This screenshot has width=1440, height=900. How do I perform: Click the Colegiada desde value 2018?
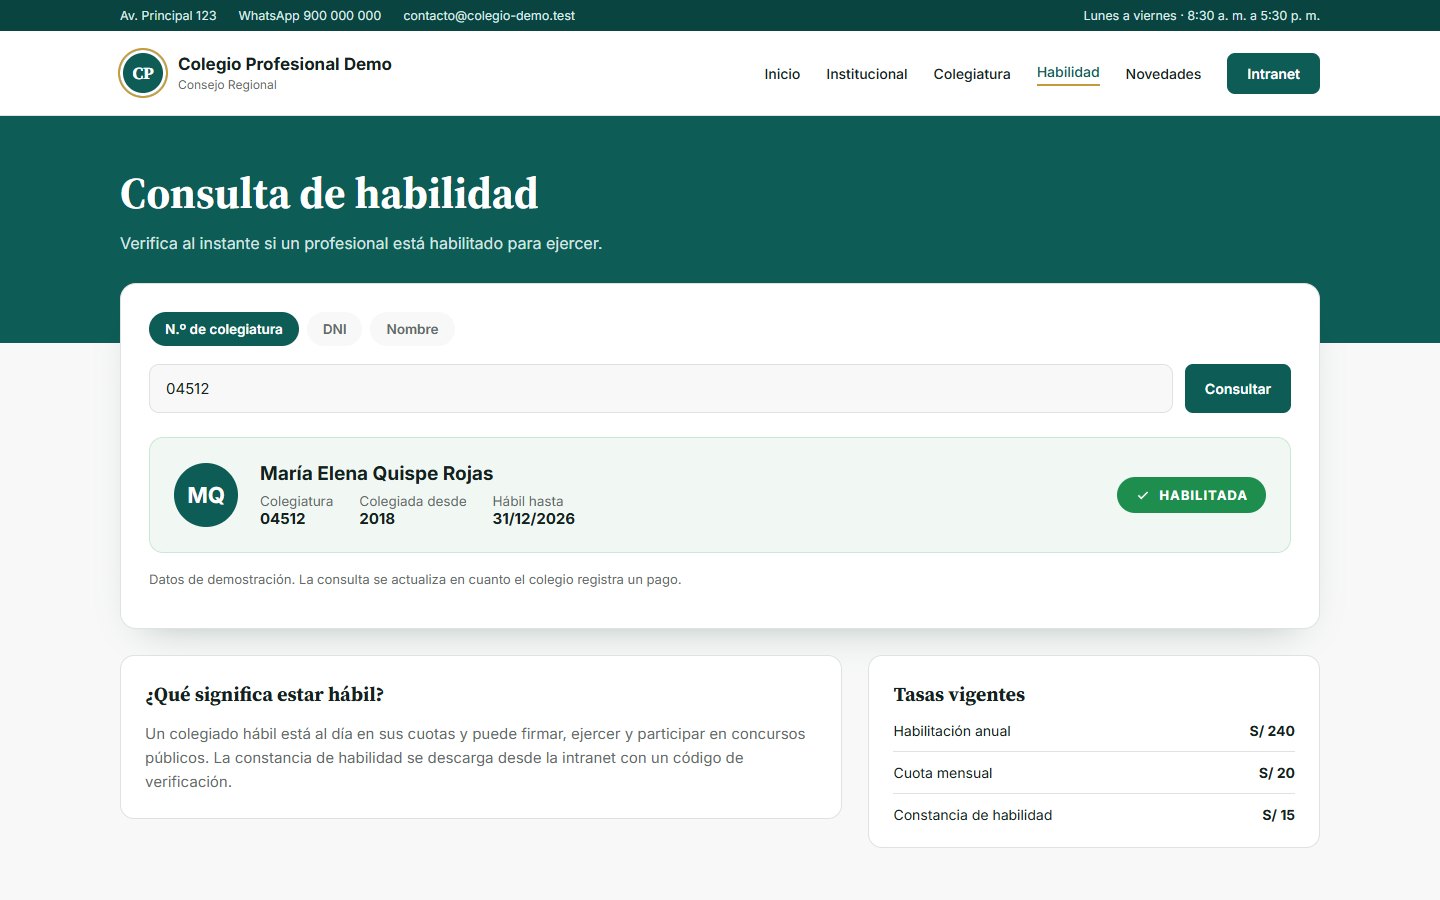377,518
